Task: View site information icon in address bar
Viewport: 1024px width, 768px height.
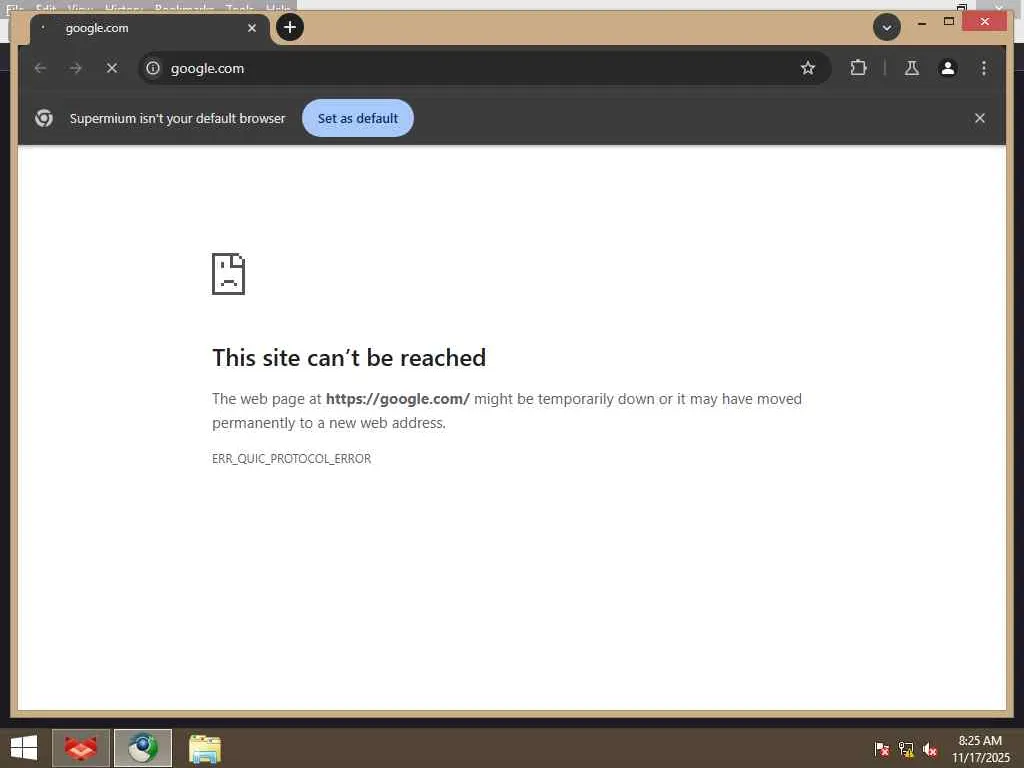Action: tap(153, 68)
